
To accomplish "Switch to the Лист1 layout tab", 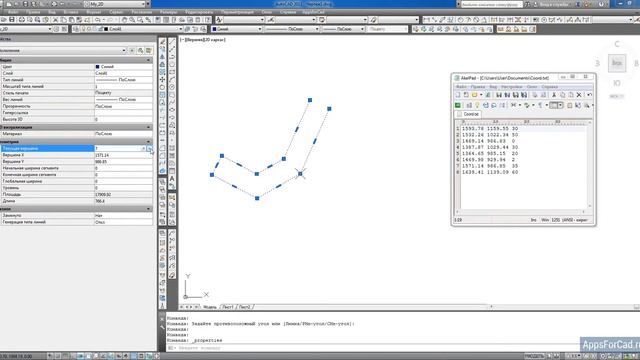I will (x=227, y=307).
